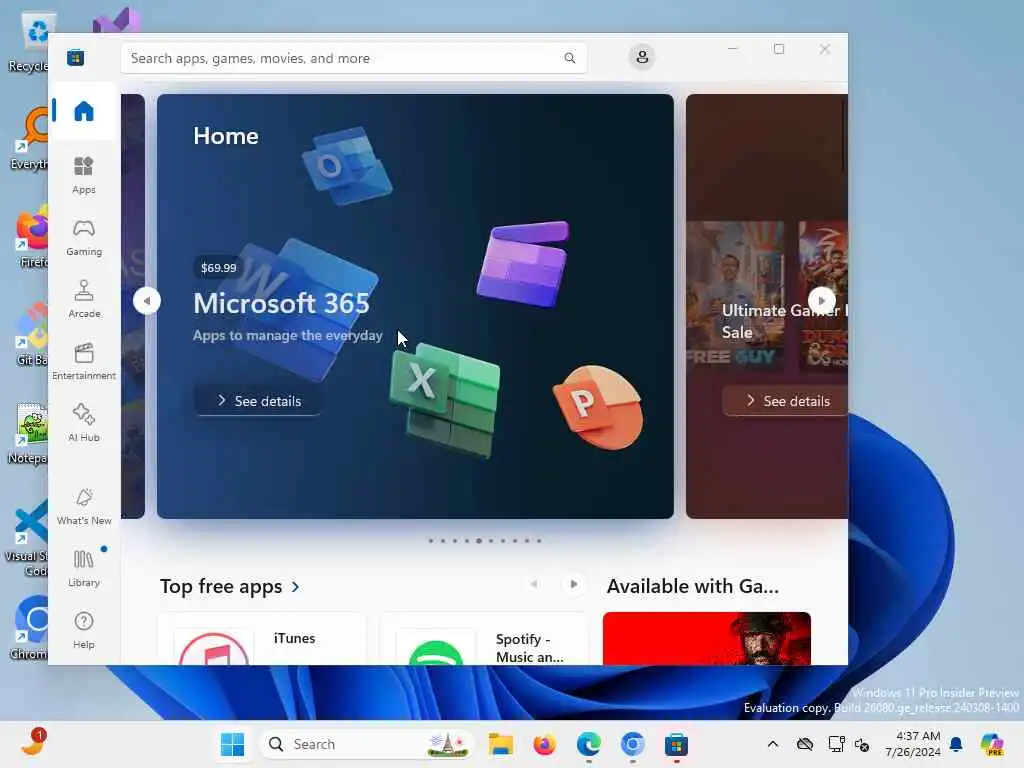
Task: Open the Recycle Bin desktop icon
Action: 31,40
